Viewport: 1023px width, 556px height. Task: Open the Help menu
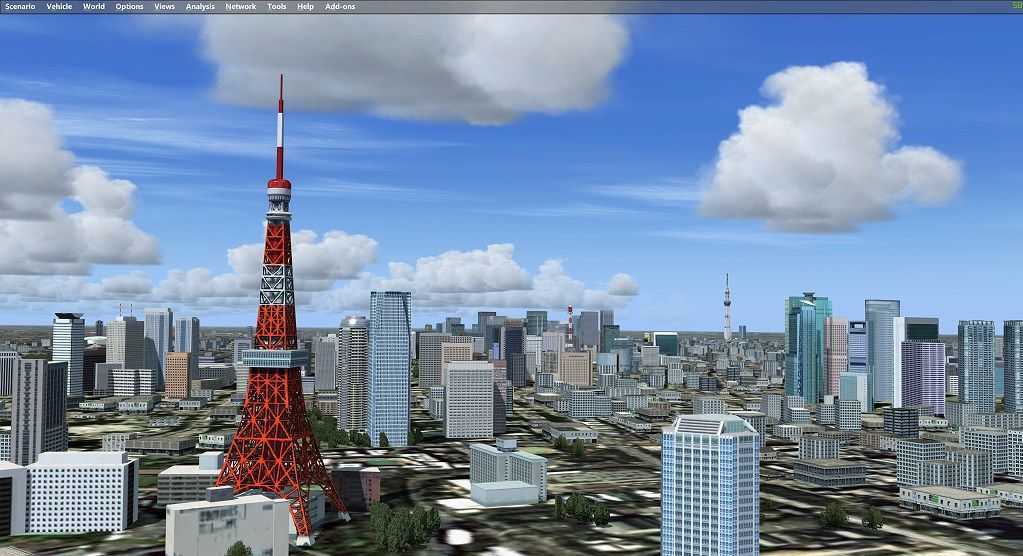pos(305,7)
